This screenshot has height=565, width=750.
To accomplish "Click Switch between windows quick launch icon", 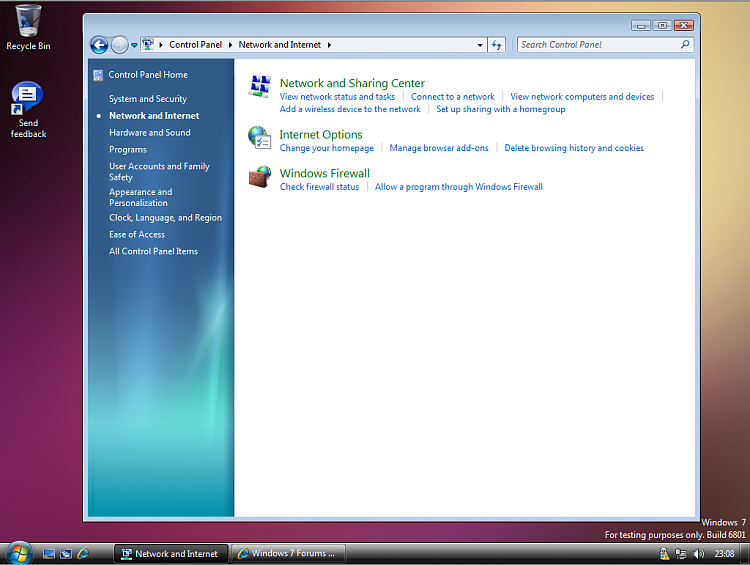I will point(66,554).
